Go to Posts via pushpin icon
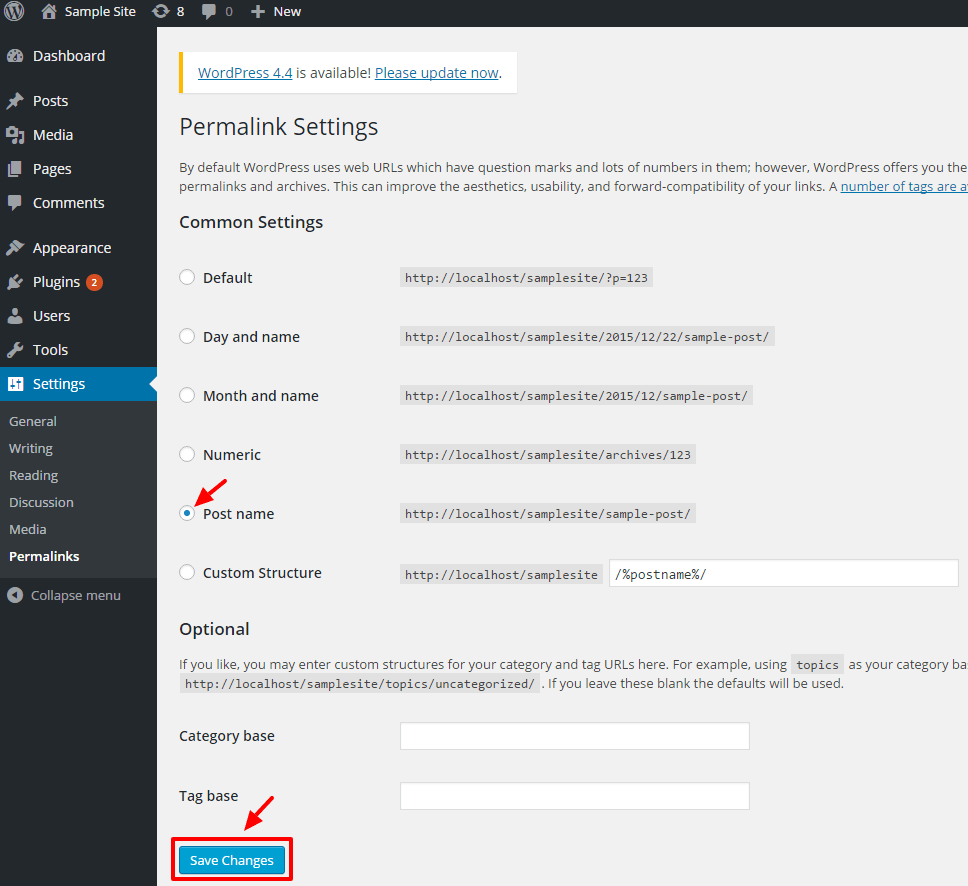Viewport: 968px width, 886px height. (15, 101)
